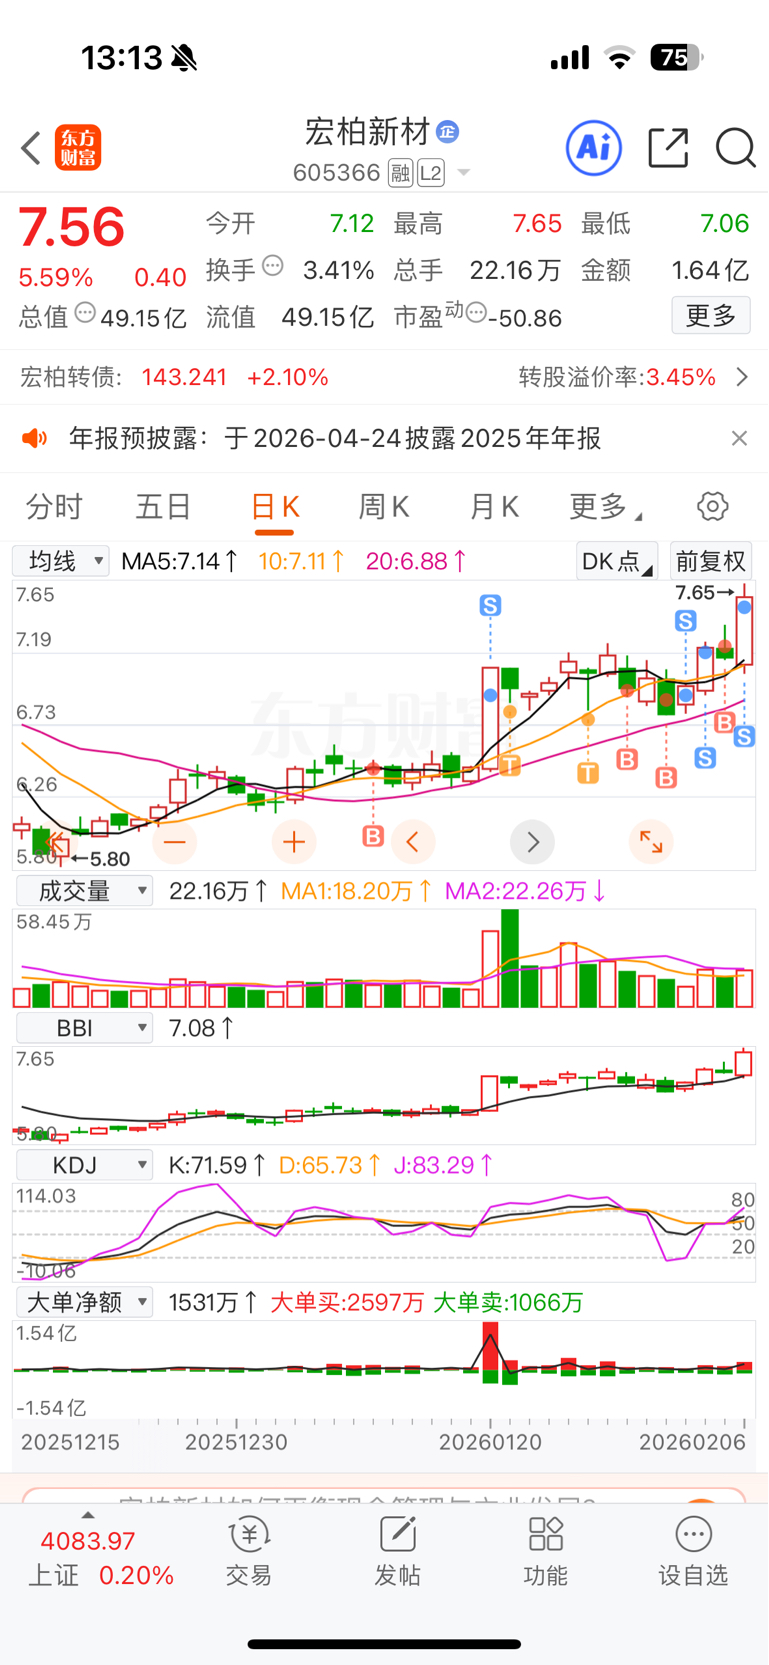
Task: Tap the back arrow icon
Action: coord(31,148)
